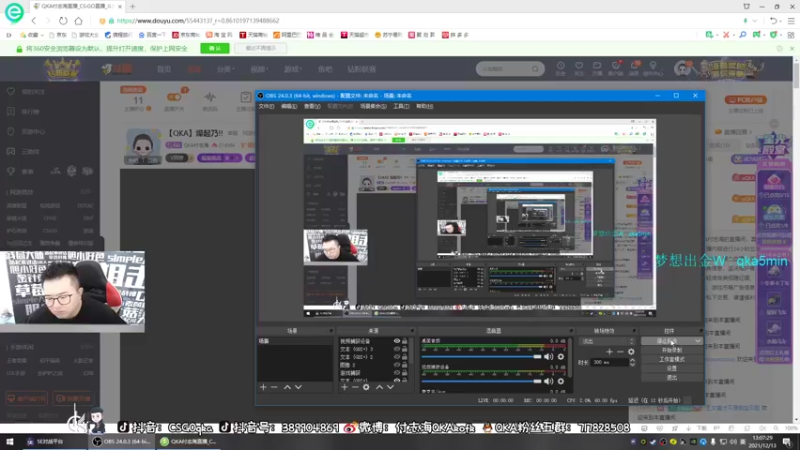800x450 pixels.
Task: Open a new browser tab
Action: click(x=132, y=6)
